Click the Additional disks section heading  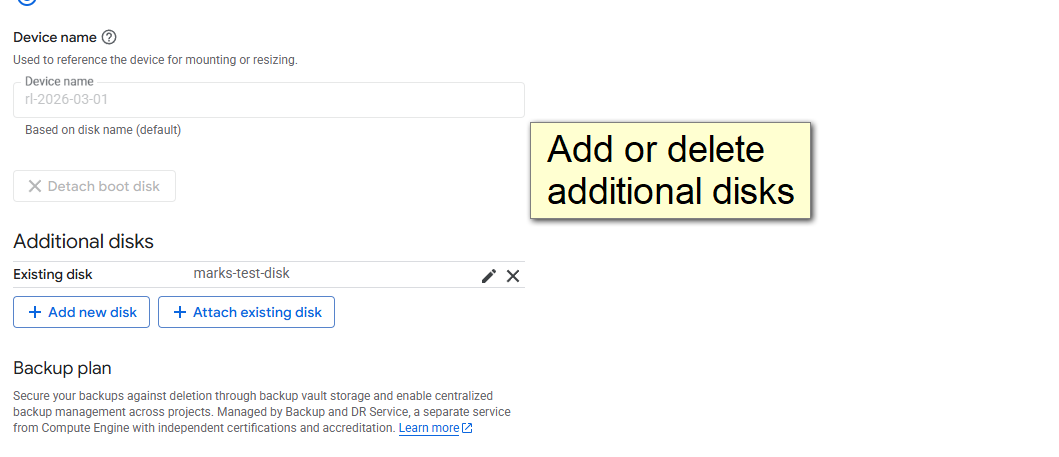point(83,241)
